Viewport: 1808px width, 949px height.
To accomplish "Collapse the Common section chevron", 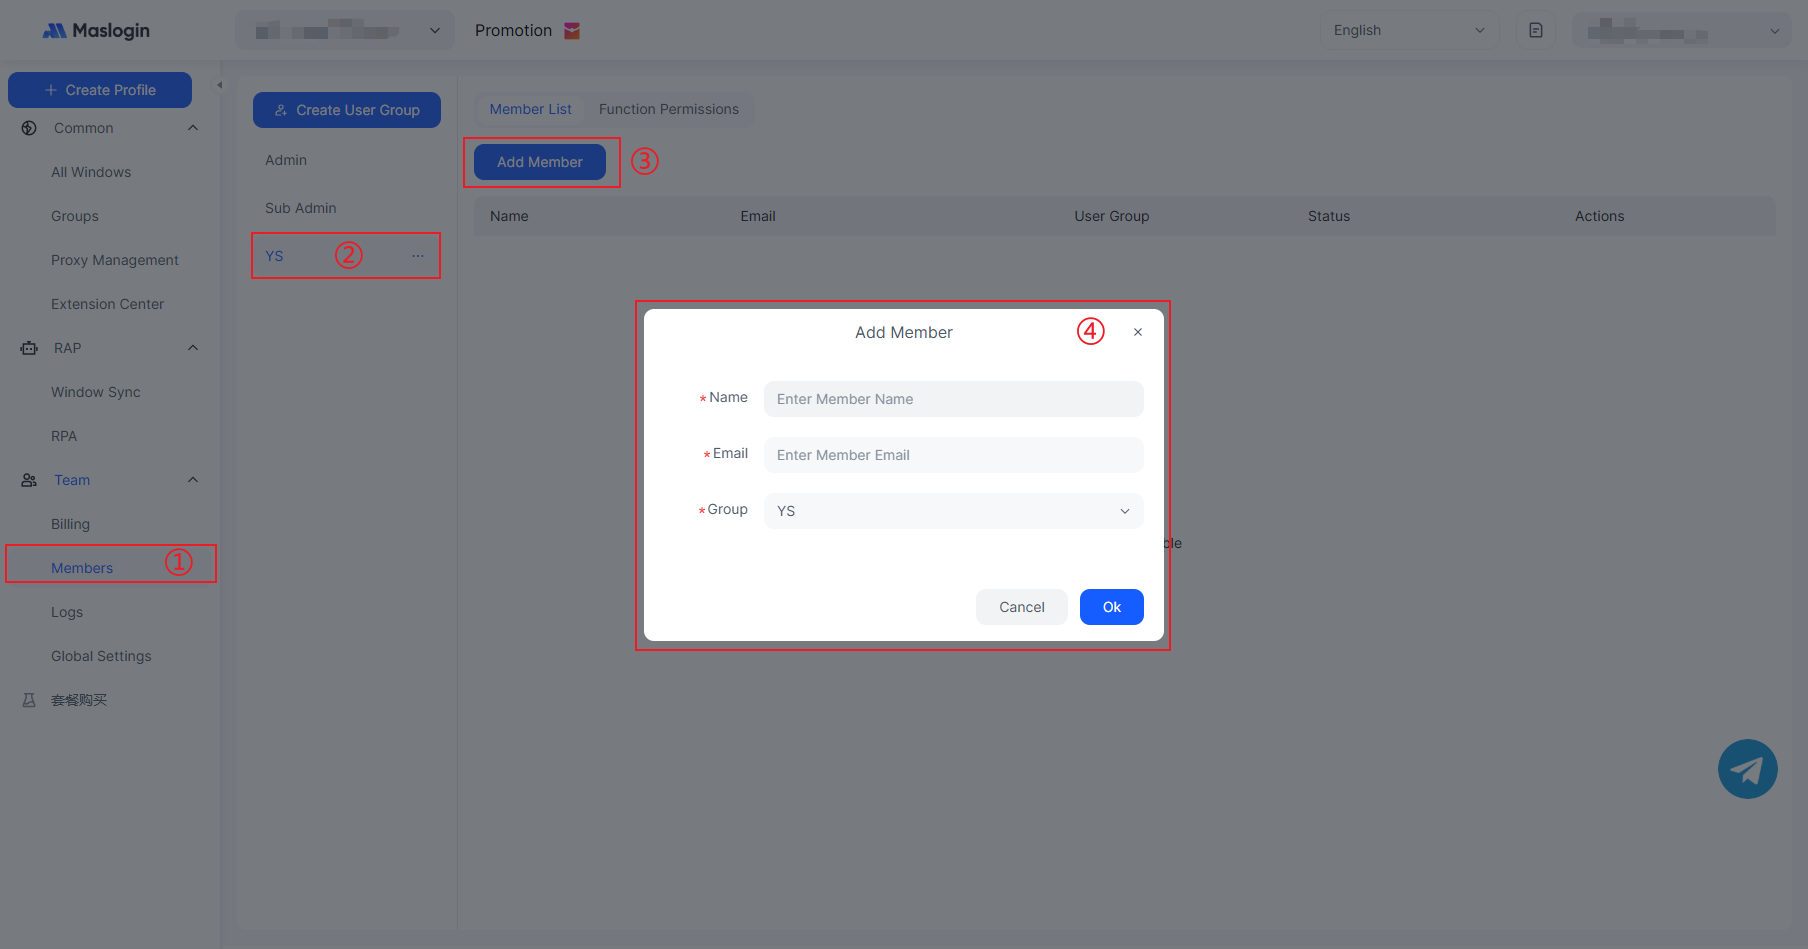I will (193, 128).
